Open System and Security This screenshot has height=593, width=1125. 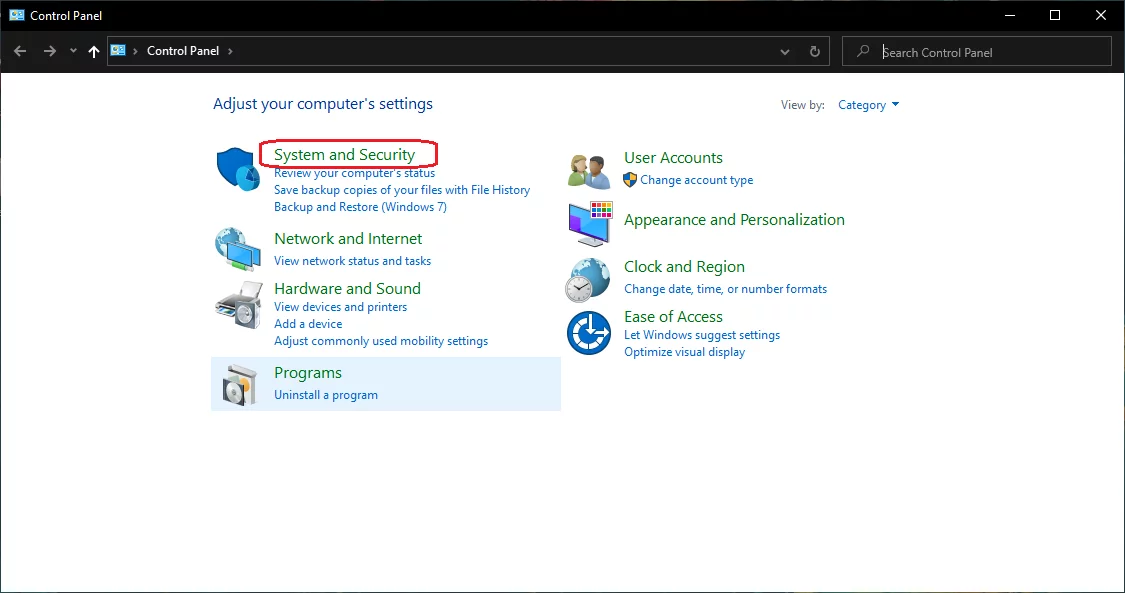pos(344,154)
